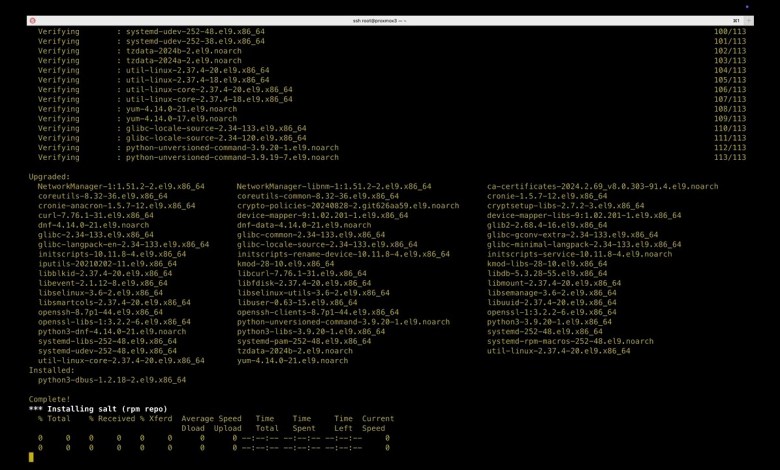
Task: Select 'initscripts-rename-device-10.11.8-4.el9.x86_64' package
Action: click(x=343, y=254)
